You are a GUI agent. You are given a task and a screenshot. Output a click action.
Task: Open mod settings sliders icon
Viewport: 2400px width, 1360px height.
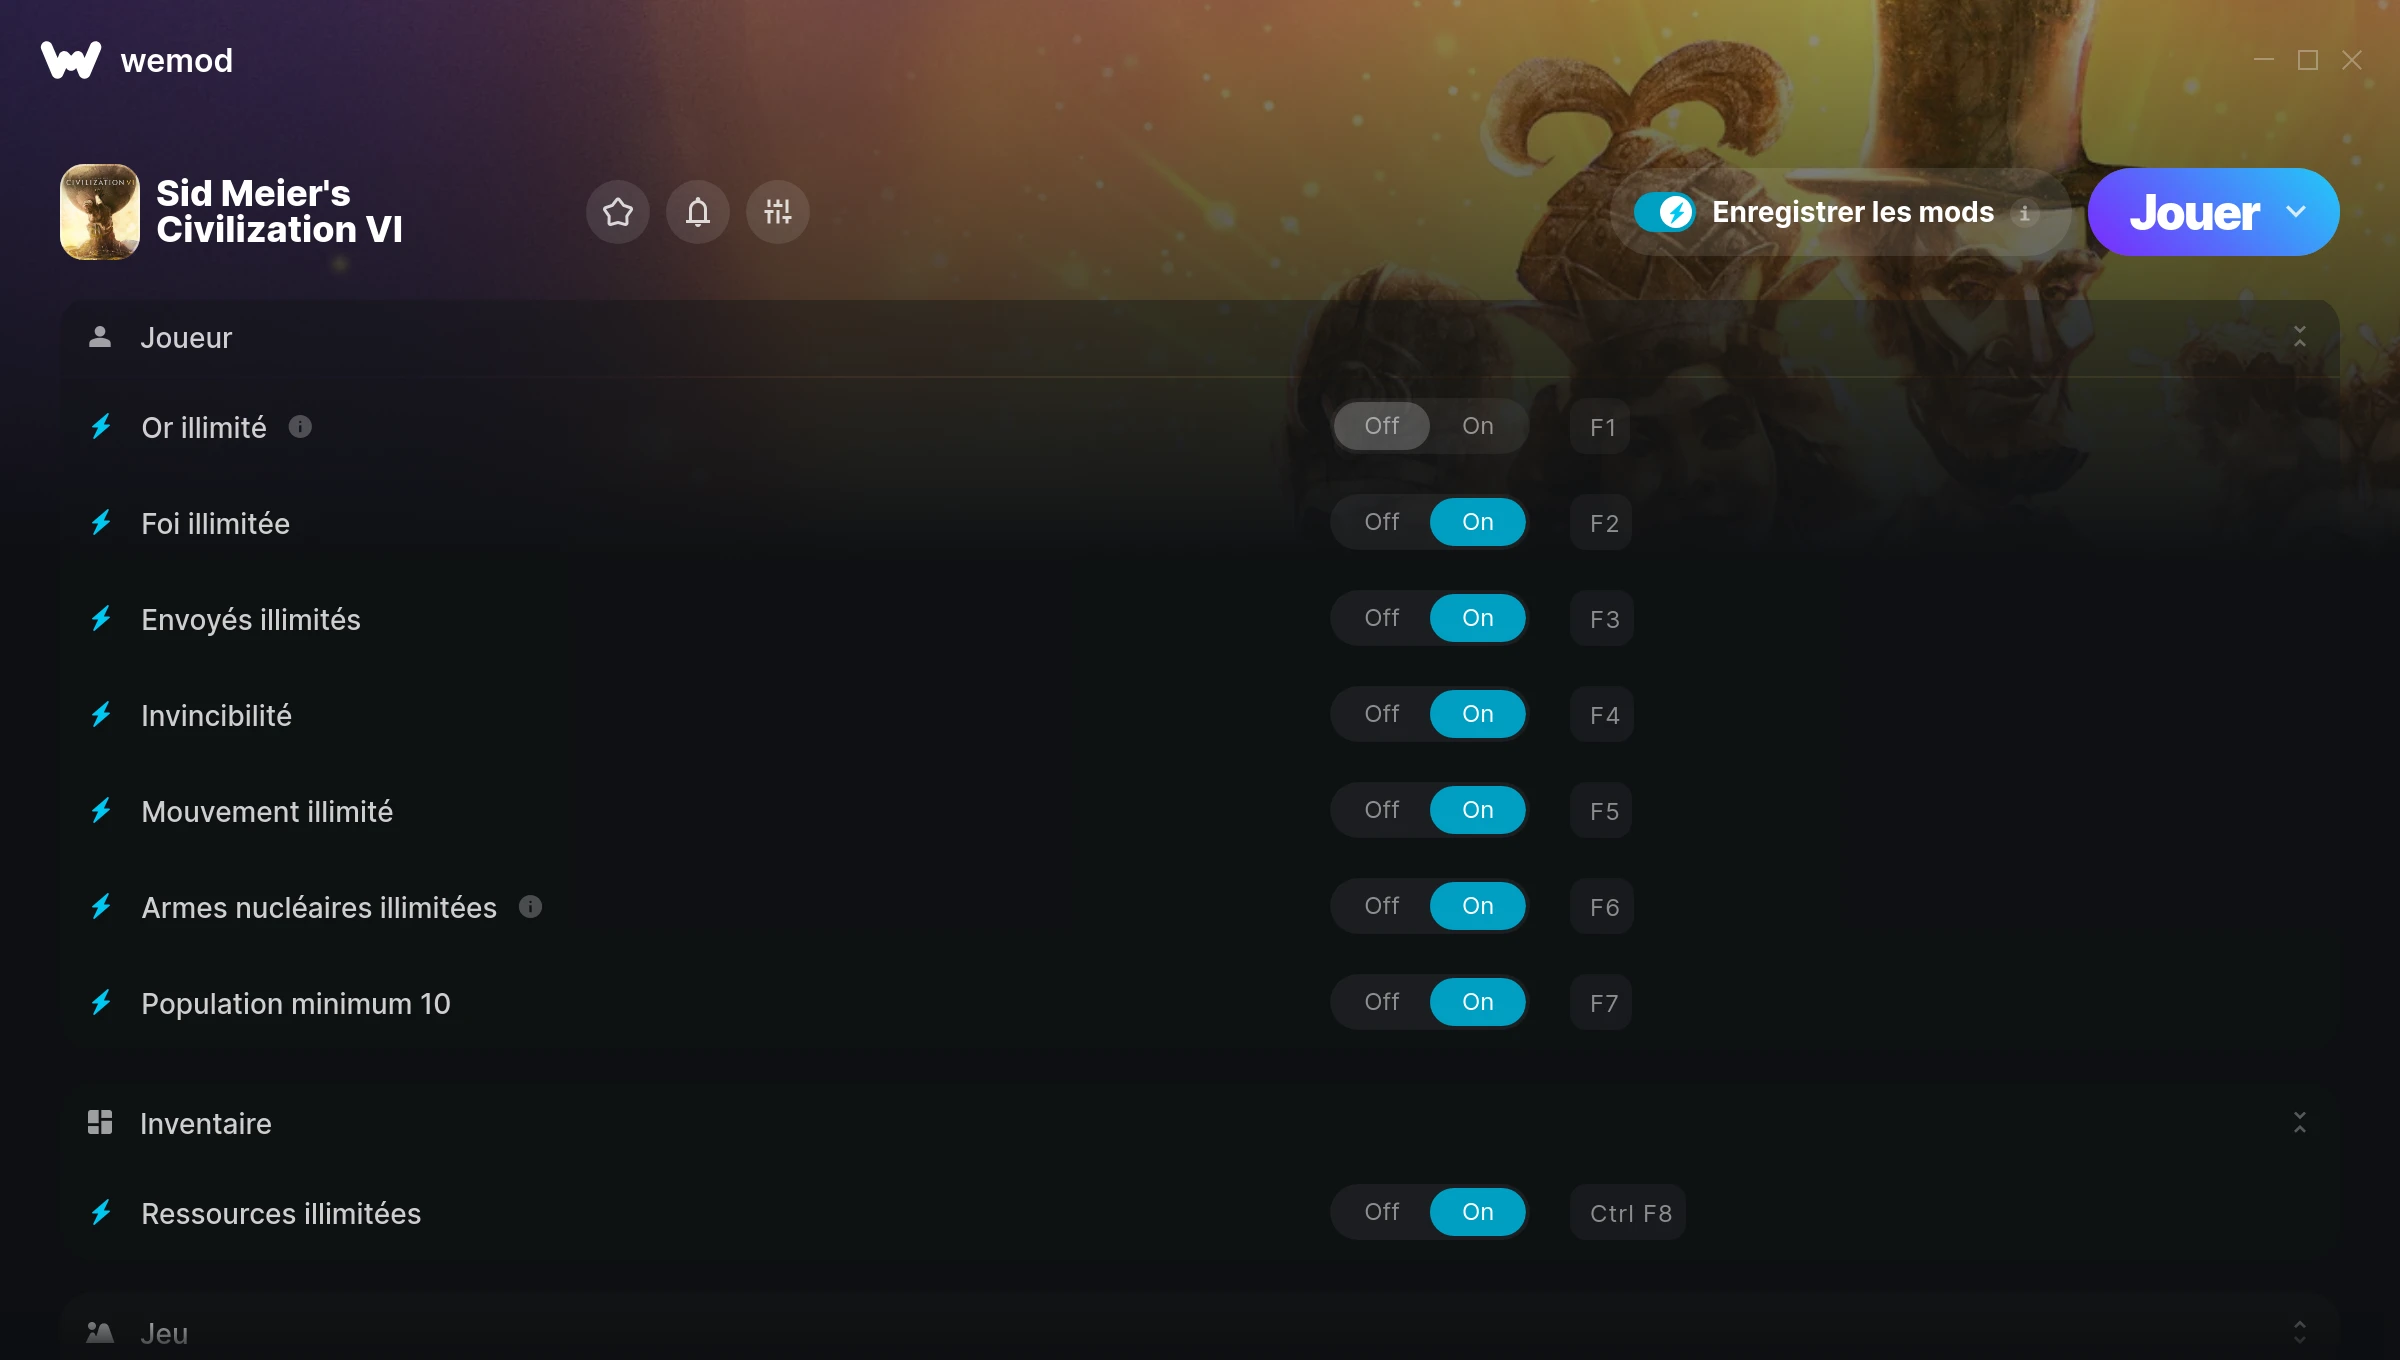(778, 212)
